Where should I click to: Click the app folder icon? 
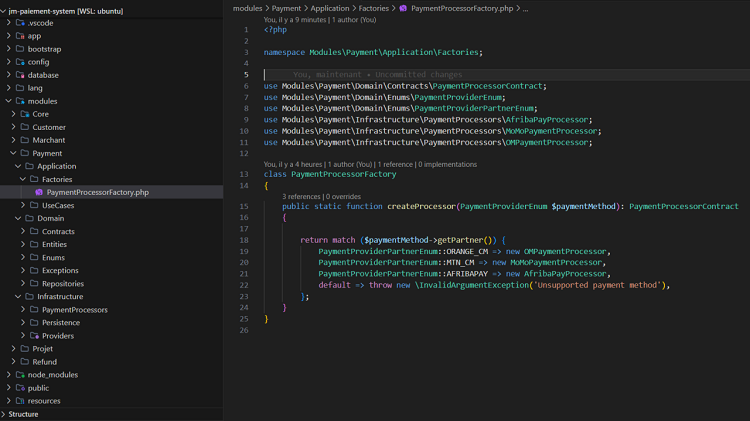20,36
